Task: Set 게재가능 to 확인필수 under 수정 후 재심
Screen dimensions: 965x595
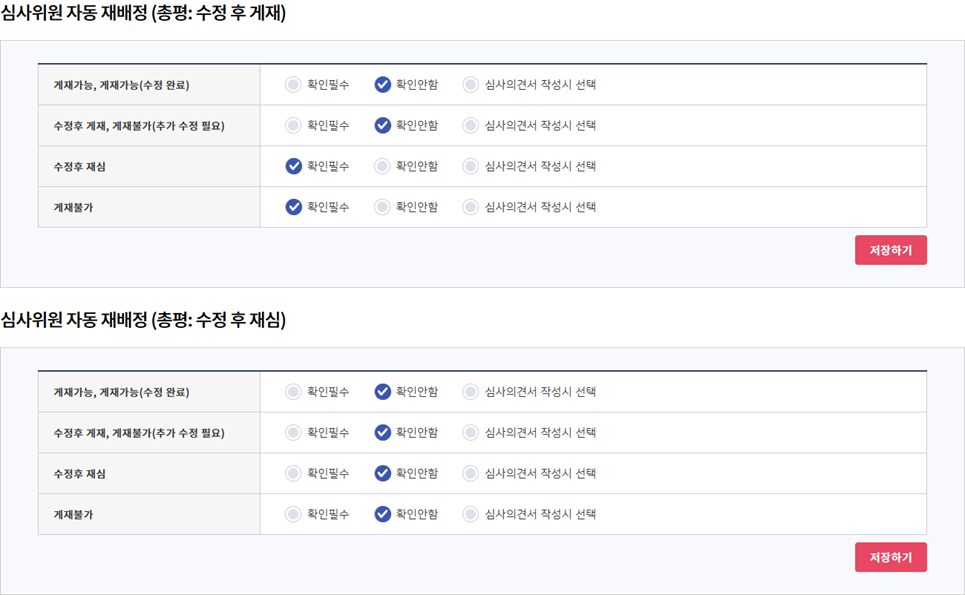Action: click(293, 392)
